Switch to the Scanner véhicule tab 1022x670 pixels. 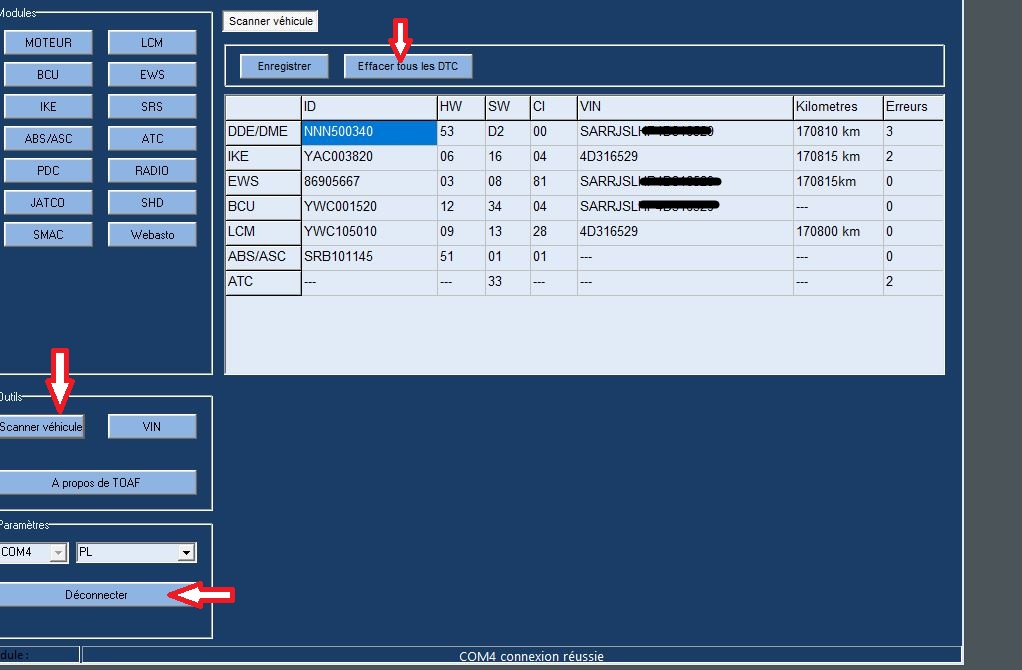[270, 21]
